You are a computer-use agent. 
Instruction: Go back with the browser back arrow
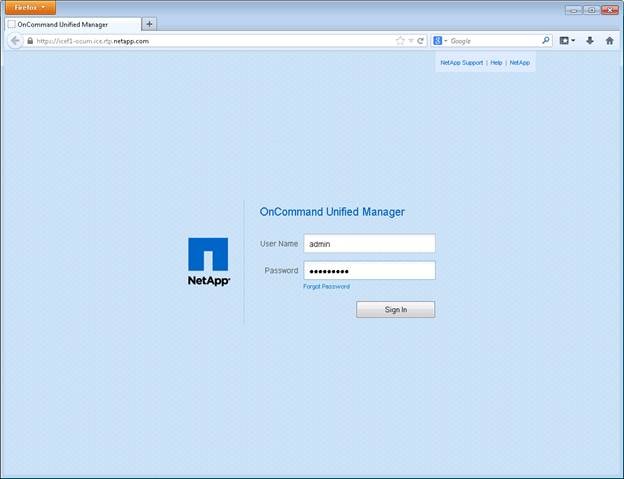coord(15,41)
